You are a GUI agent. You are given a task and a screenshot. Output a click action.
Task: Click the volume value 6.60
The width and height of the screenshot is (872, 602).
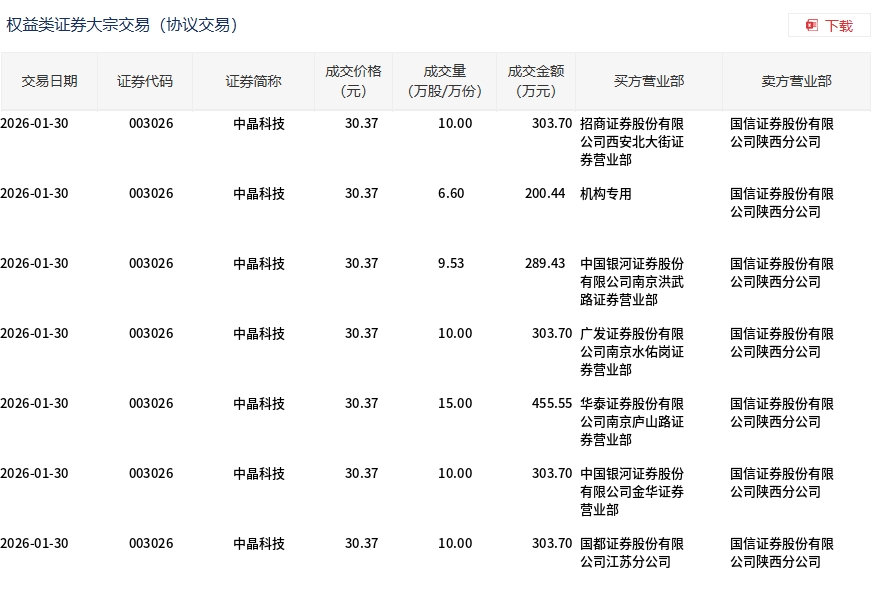[451, 194]
